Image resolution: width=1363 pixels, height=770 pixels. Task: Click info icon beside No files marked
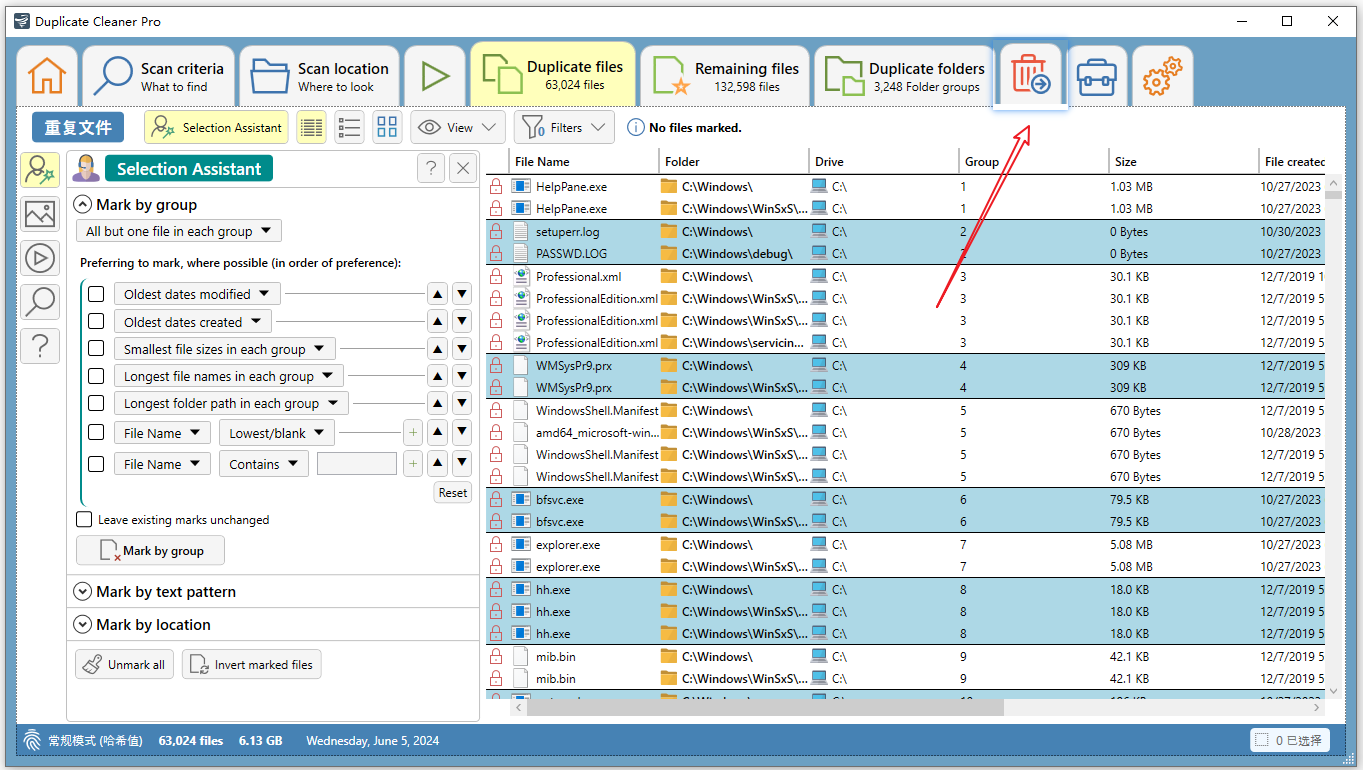tap(635, 128)
